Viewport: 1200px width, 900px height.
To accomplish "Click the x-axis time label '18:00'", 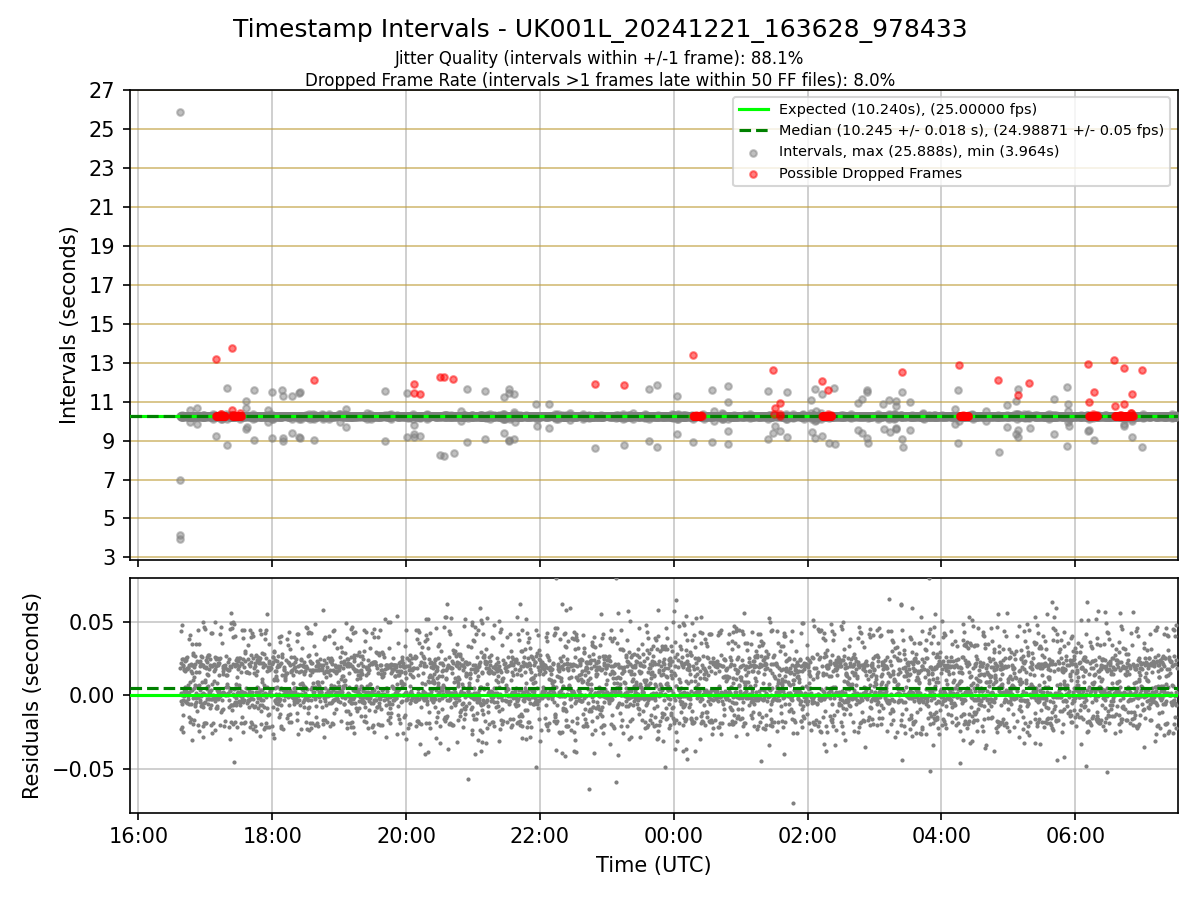I will 272,835.
